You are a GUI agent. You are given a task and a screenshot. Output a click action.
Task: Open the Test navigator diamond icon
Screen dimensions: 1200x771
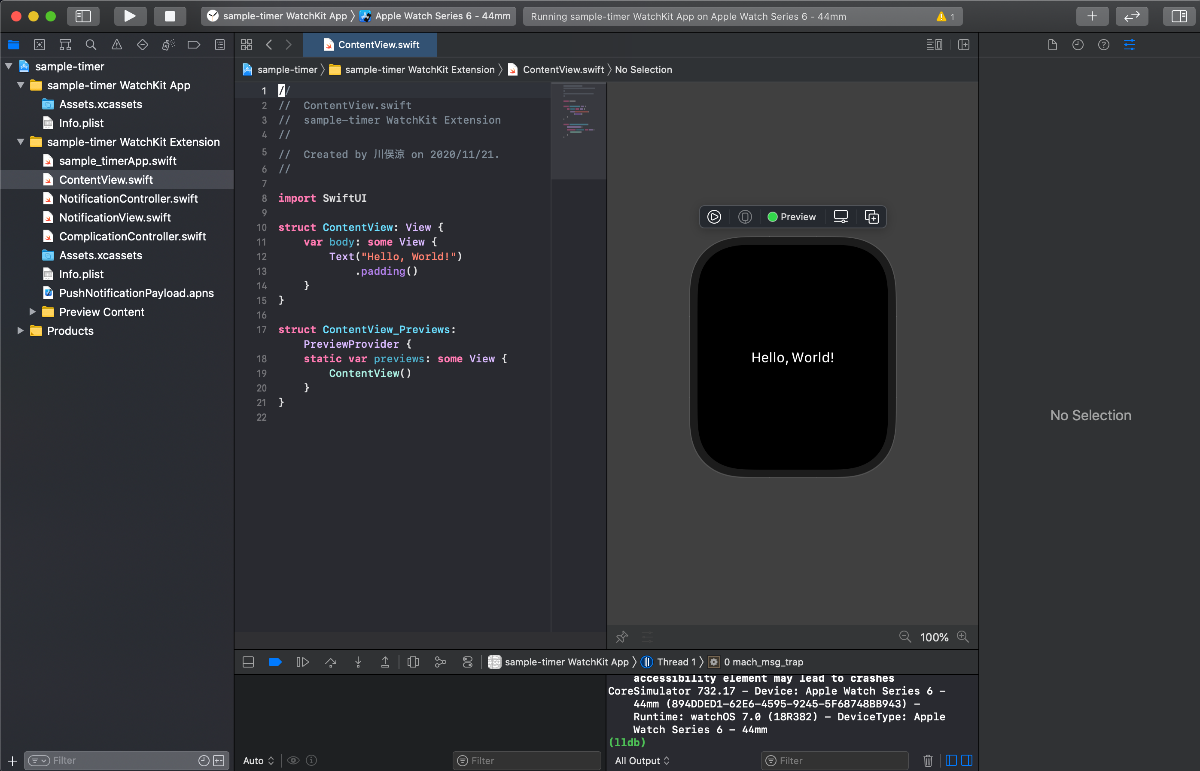(142, 45)
